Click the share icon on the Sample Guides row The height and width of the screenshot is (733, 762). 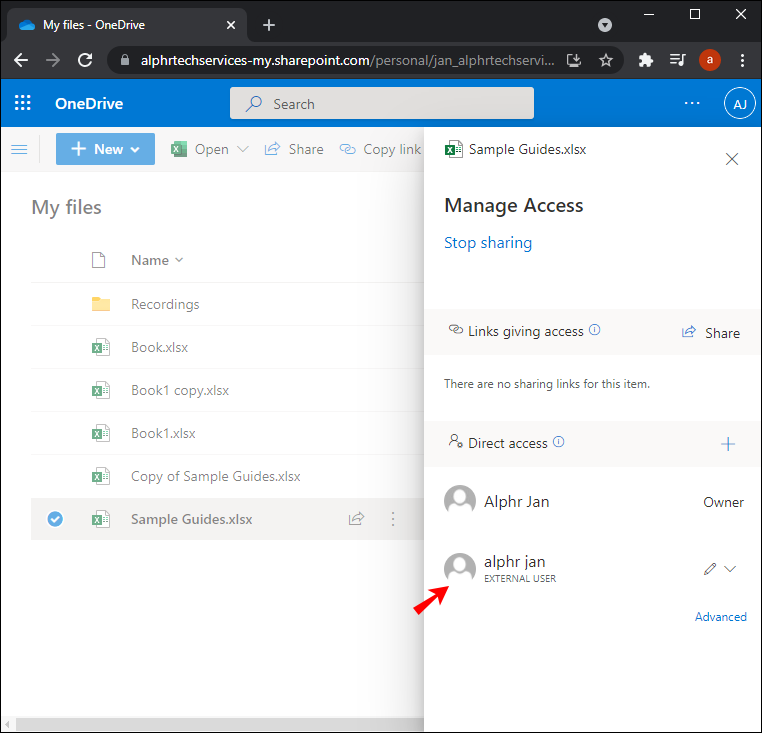(x=356, y=519)
